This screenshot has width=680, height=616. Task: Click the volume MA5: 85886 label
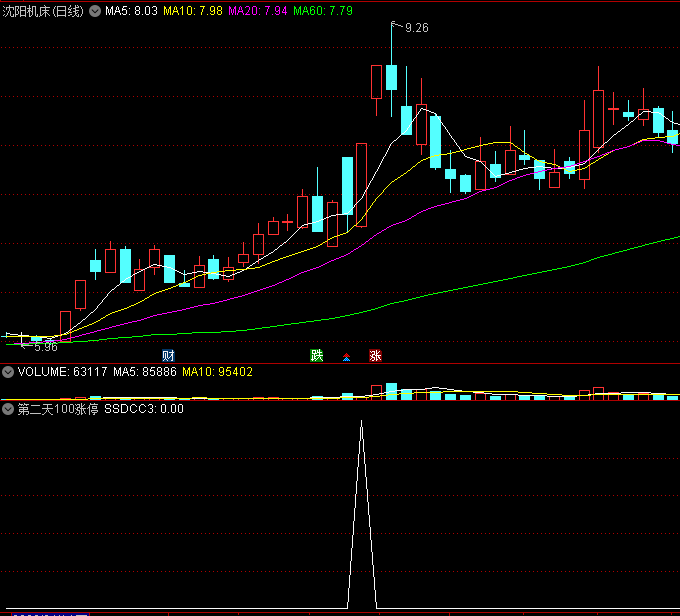[145, 372]
